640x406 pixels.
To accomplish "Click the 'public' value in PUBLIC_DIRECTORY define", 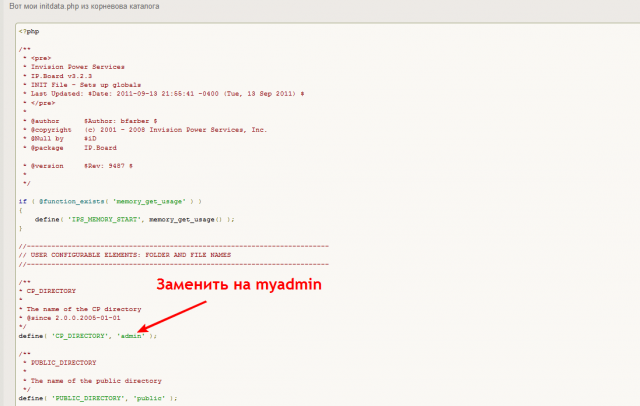I will pos(149,398).
